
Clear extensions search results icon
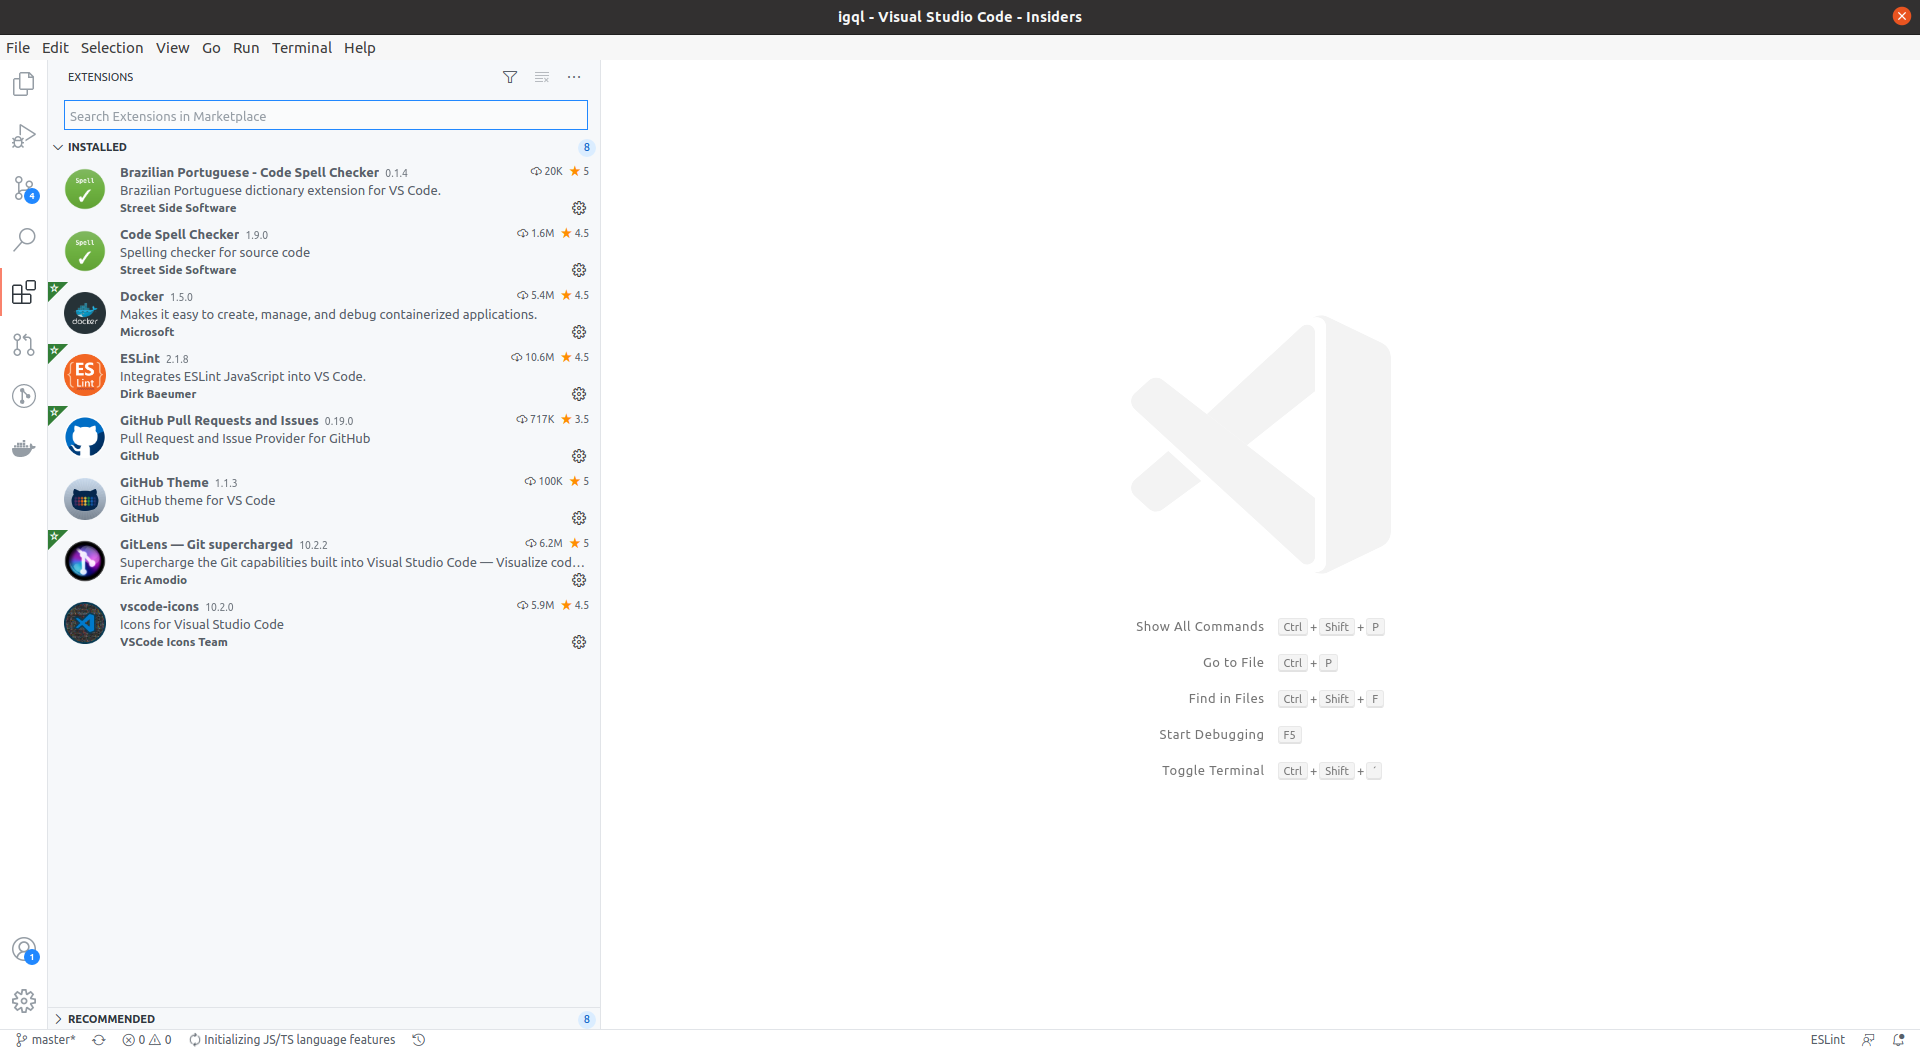[542, 77]
